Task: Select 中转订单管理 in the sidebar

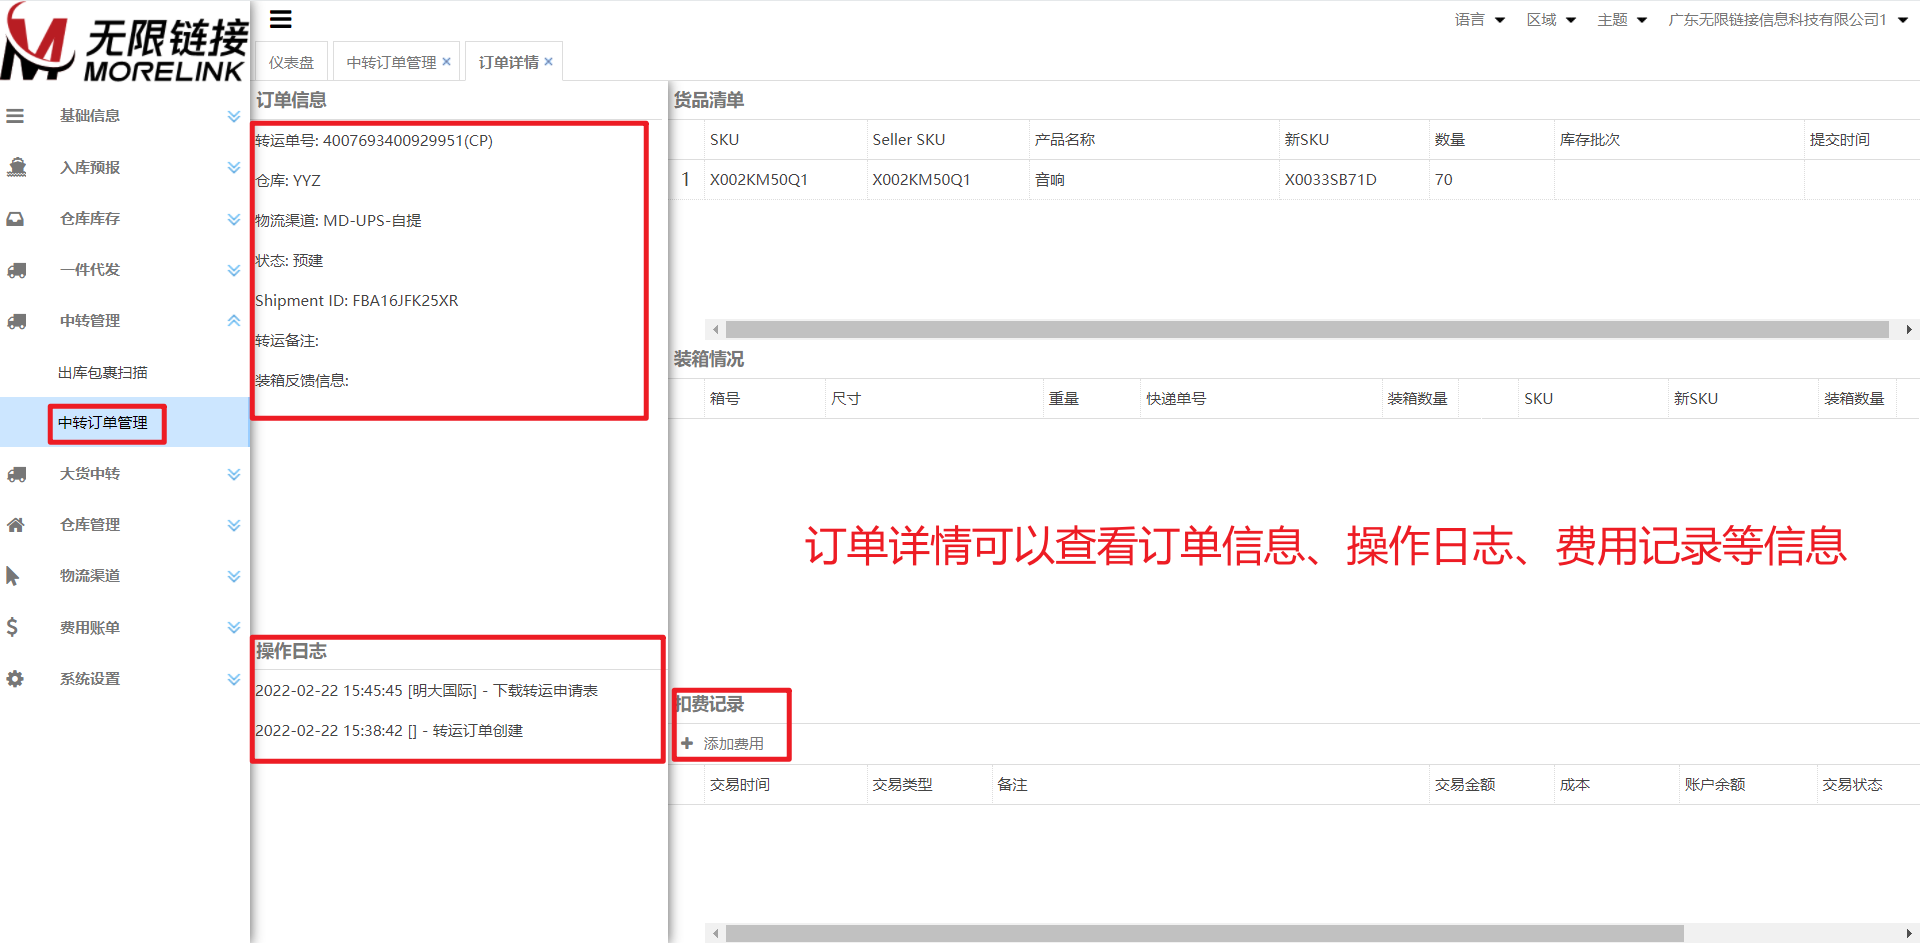Action: point(103,423)
